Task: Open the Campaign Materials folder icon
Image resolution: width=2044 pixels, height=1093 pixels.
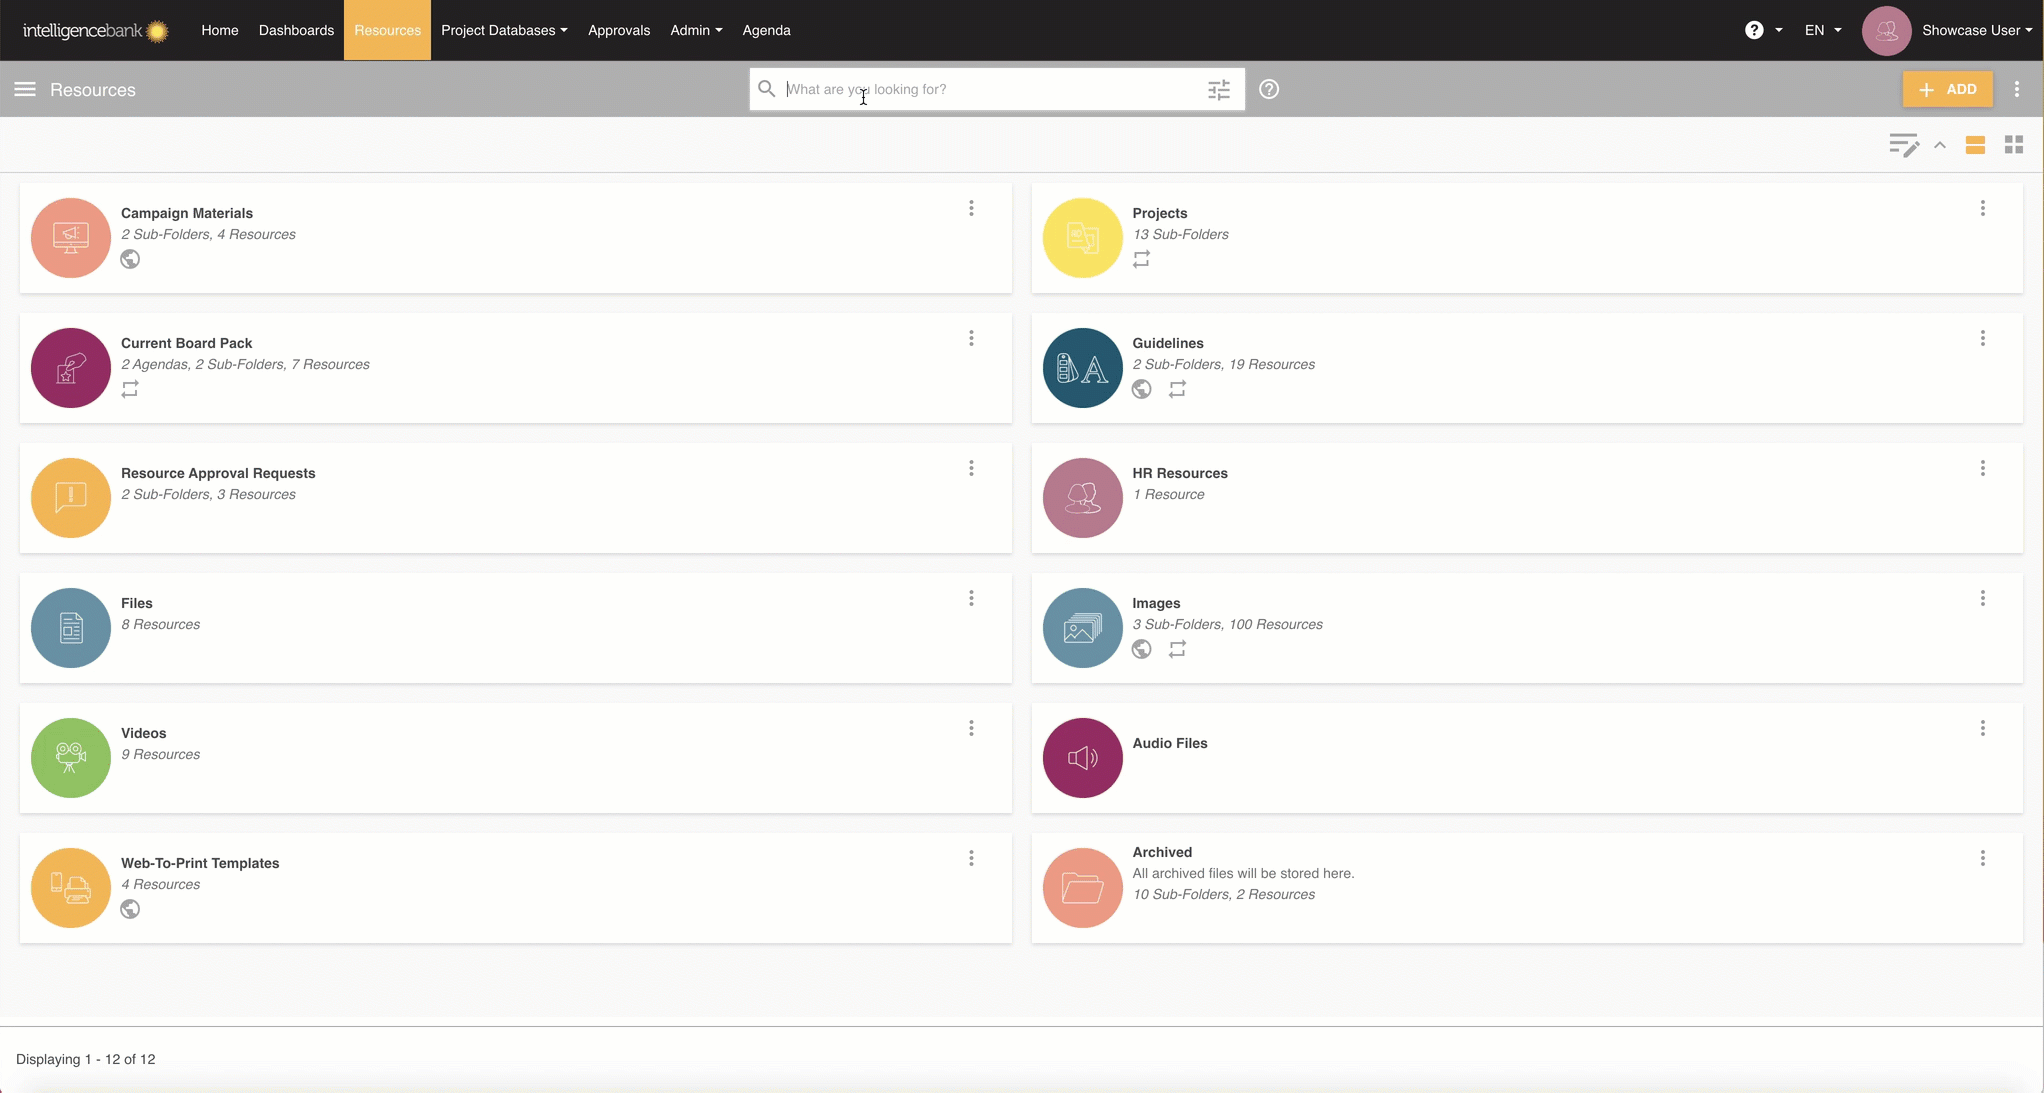Action: (x=70, y=238)
